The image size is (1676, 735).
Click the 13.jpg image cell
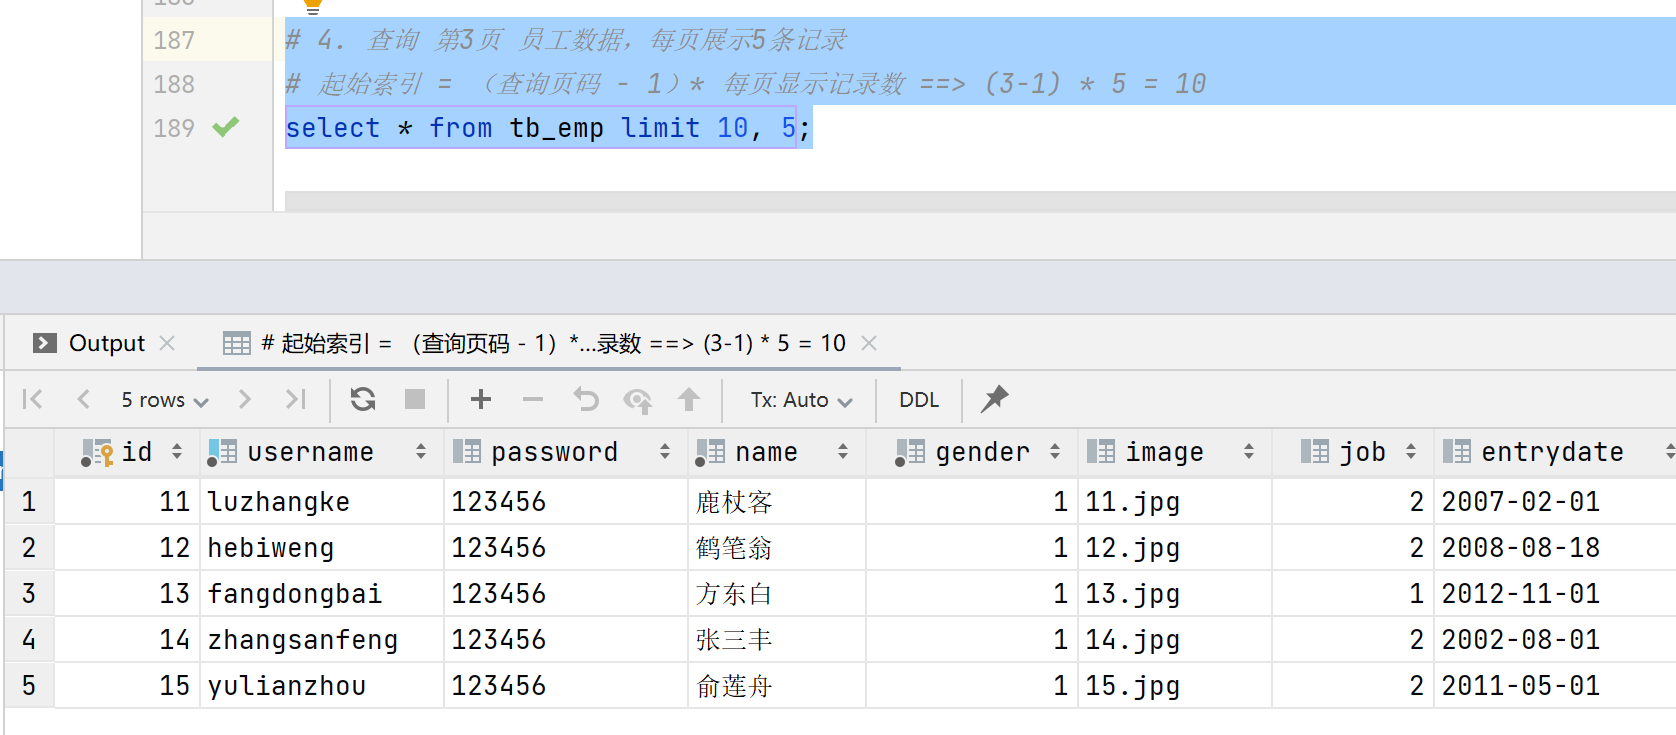(x=1175, y=593)
